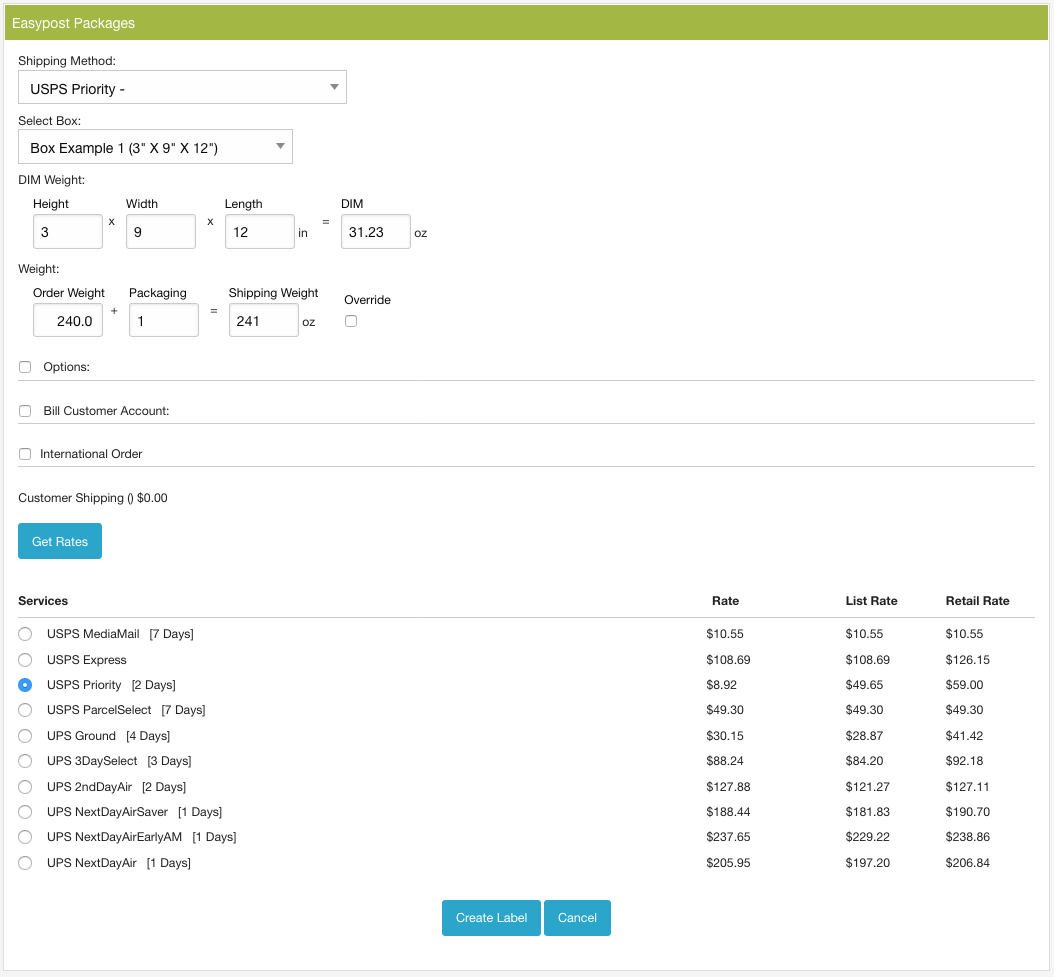
Task: Click the USPS Express retail rate $126.15
Action: [x=968, y=660]
